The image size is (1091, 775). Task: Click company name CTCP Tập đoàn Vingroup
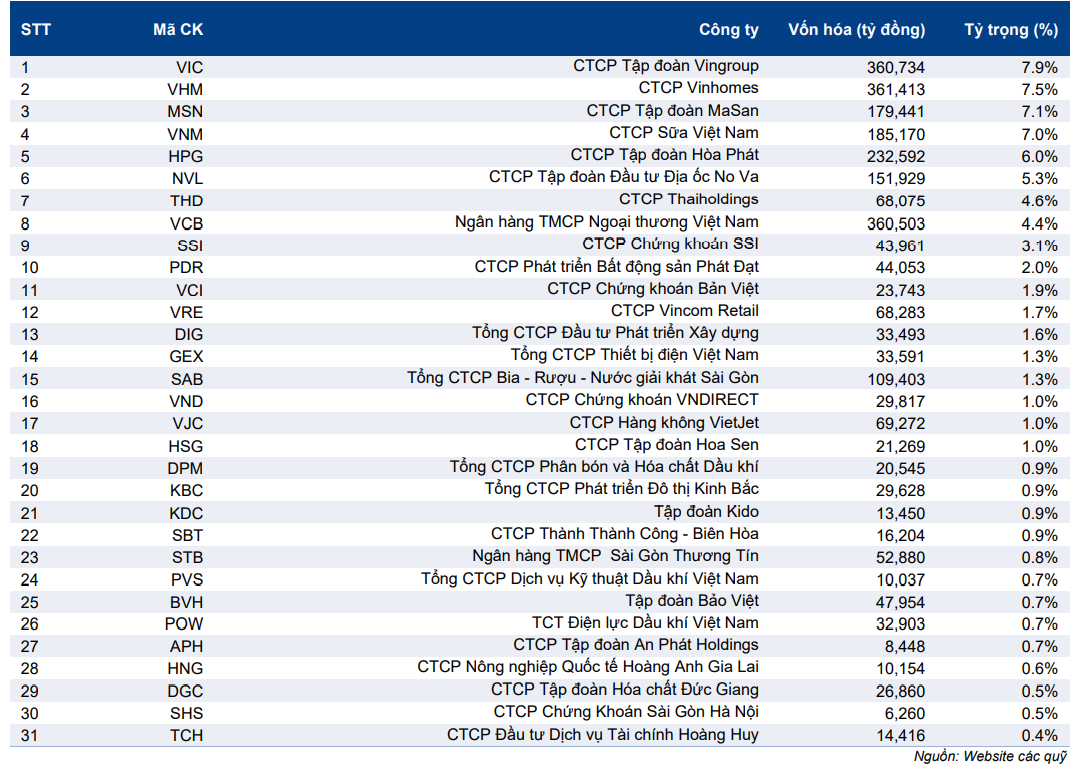pyautogui.click(x=666, y=66)
